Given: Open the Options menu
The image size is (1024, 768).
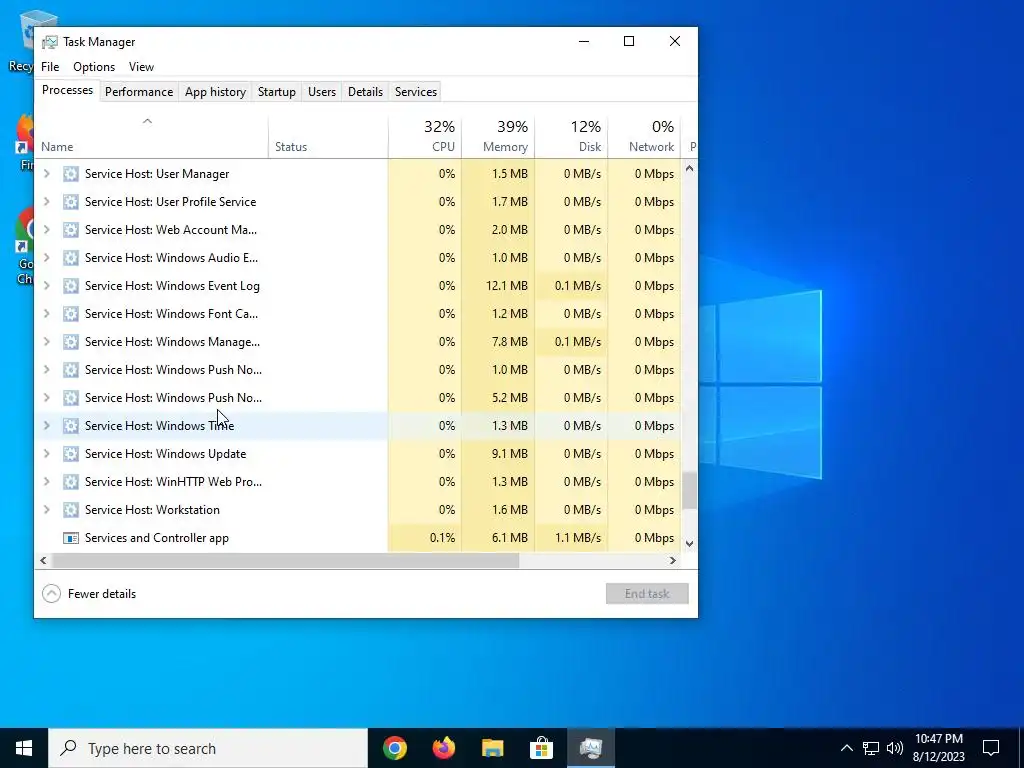Looking at the screenshot, I should tap(94, 67).
